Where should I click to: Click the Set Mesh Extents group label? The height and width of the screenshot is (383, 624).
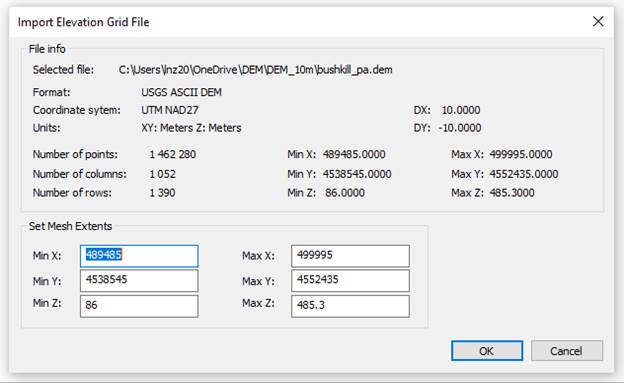(x=70, y=226)
